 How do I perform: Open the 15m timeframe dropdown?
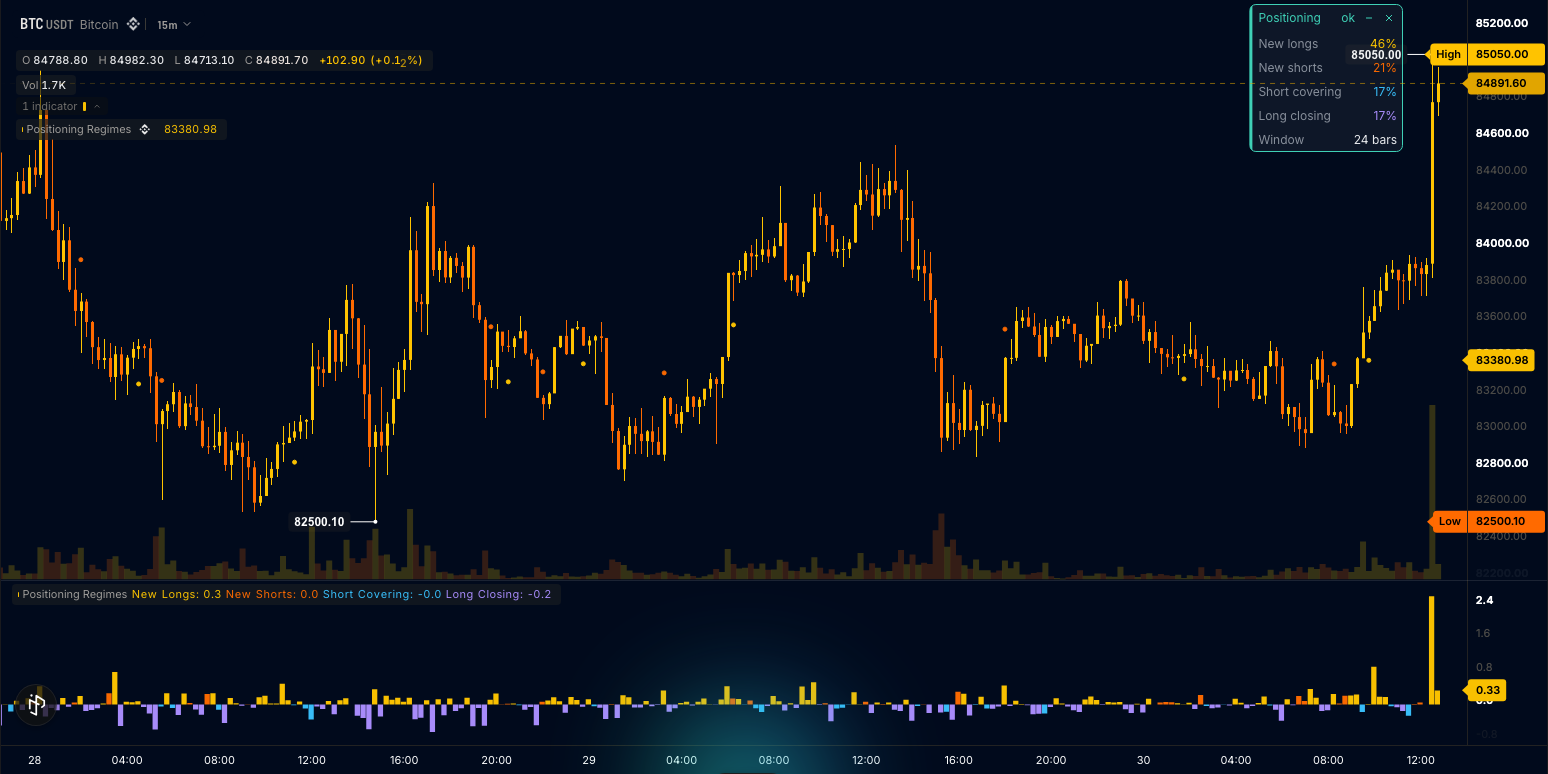(x=174, y=24)
